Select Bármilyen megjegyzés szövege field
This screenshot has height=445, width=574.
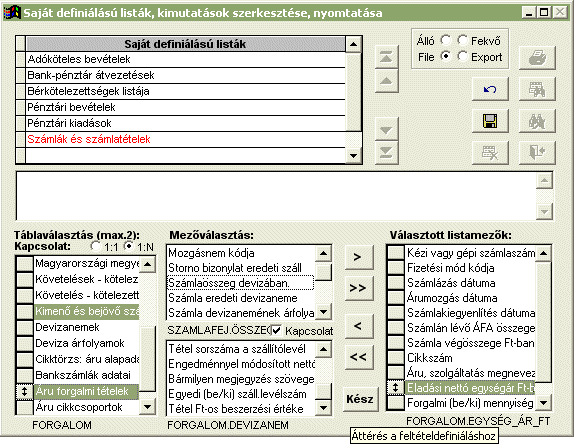click(x=241, y=379)
